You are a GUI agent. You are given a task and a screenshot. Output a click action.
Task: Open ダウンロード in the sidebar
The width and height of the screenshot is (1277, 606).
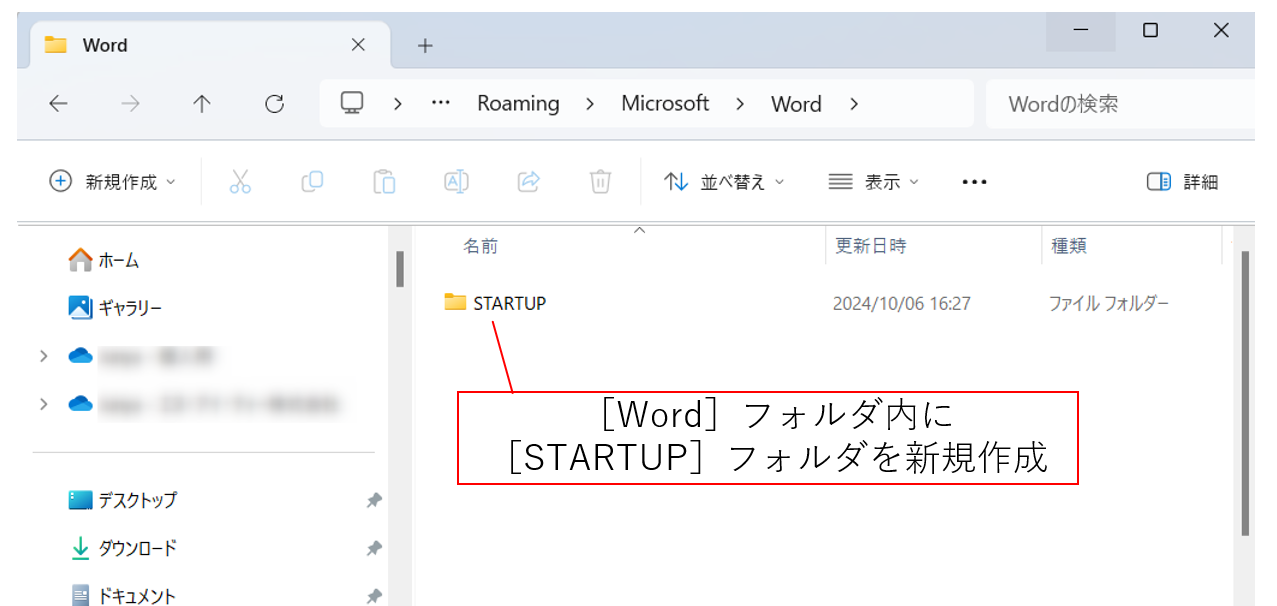pyautogui.click(x=137, y=548)
